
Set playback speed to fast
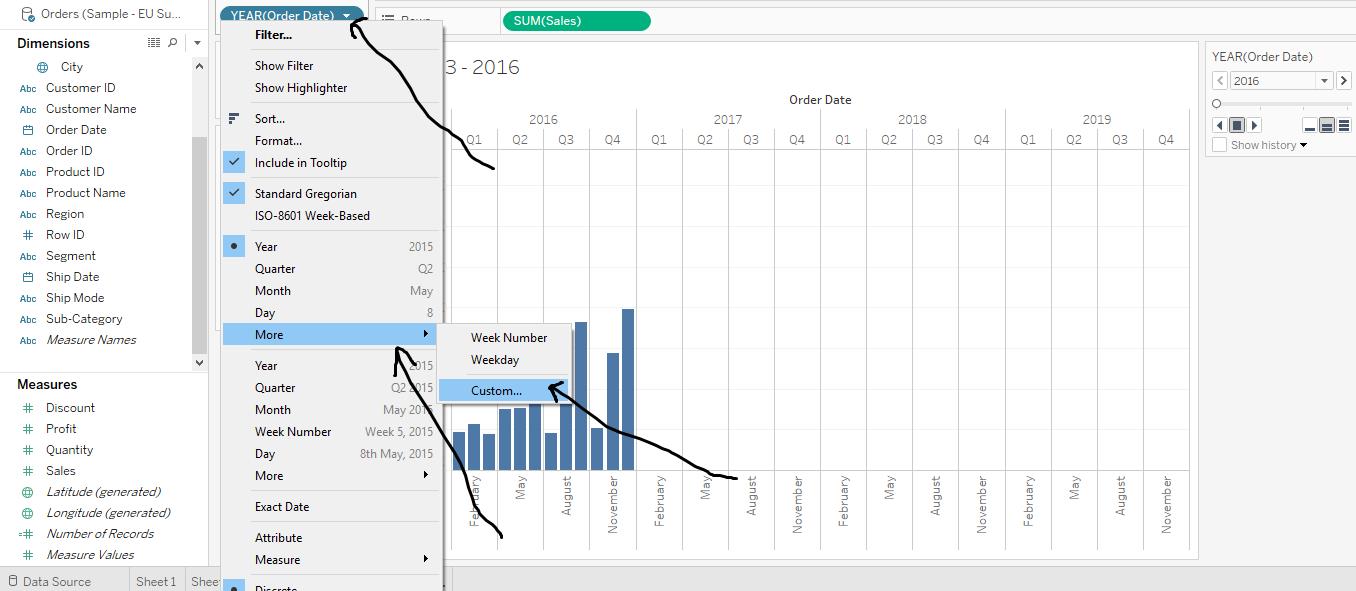point(1345,125)
